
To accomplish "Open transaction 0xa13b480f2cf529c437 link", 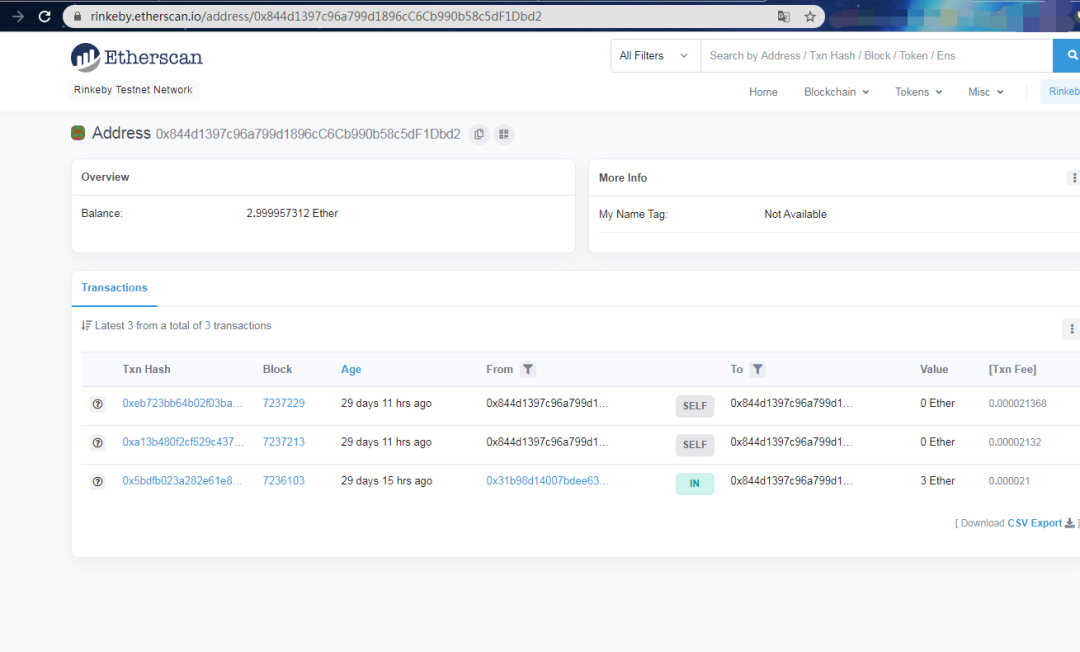I will (183, 442).
